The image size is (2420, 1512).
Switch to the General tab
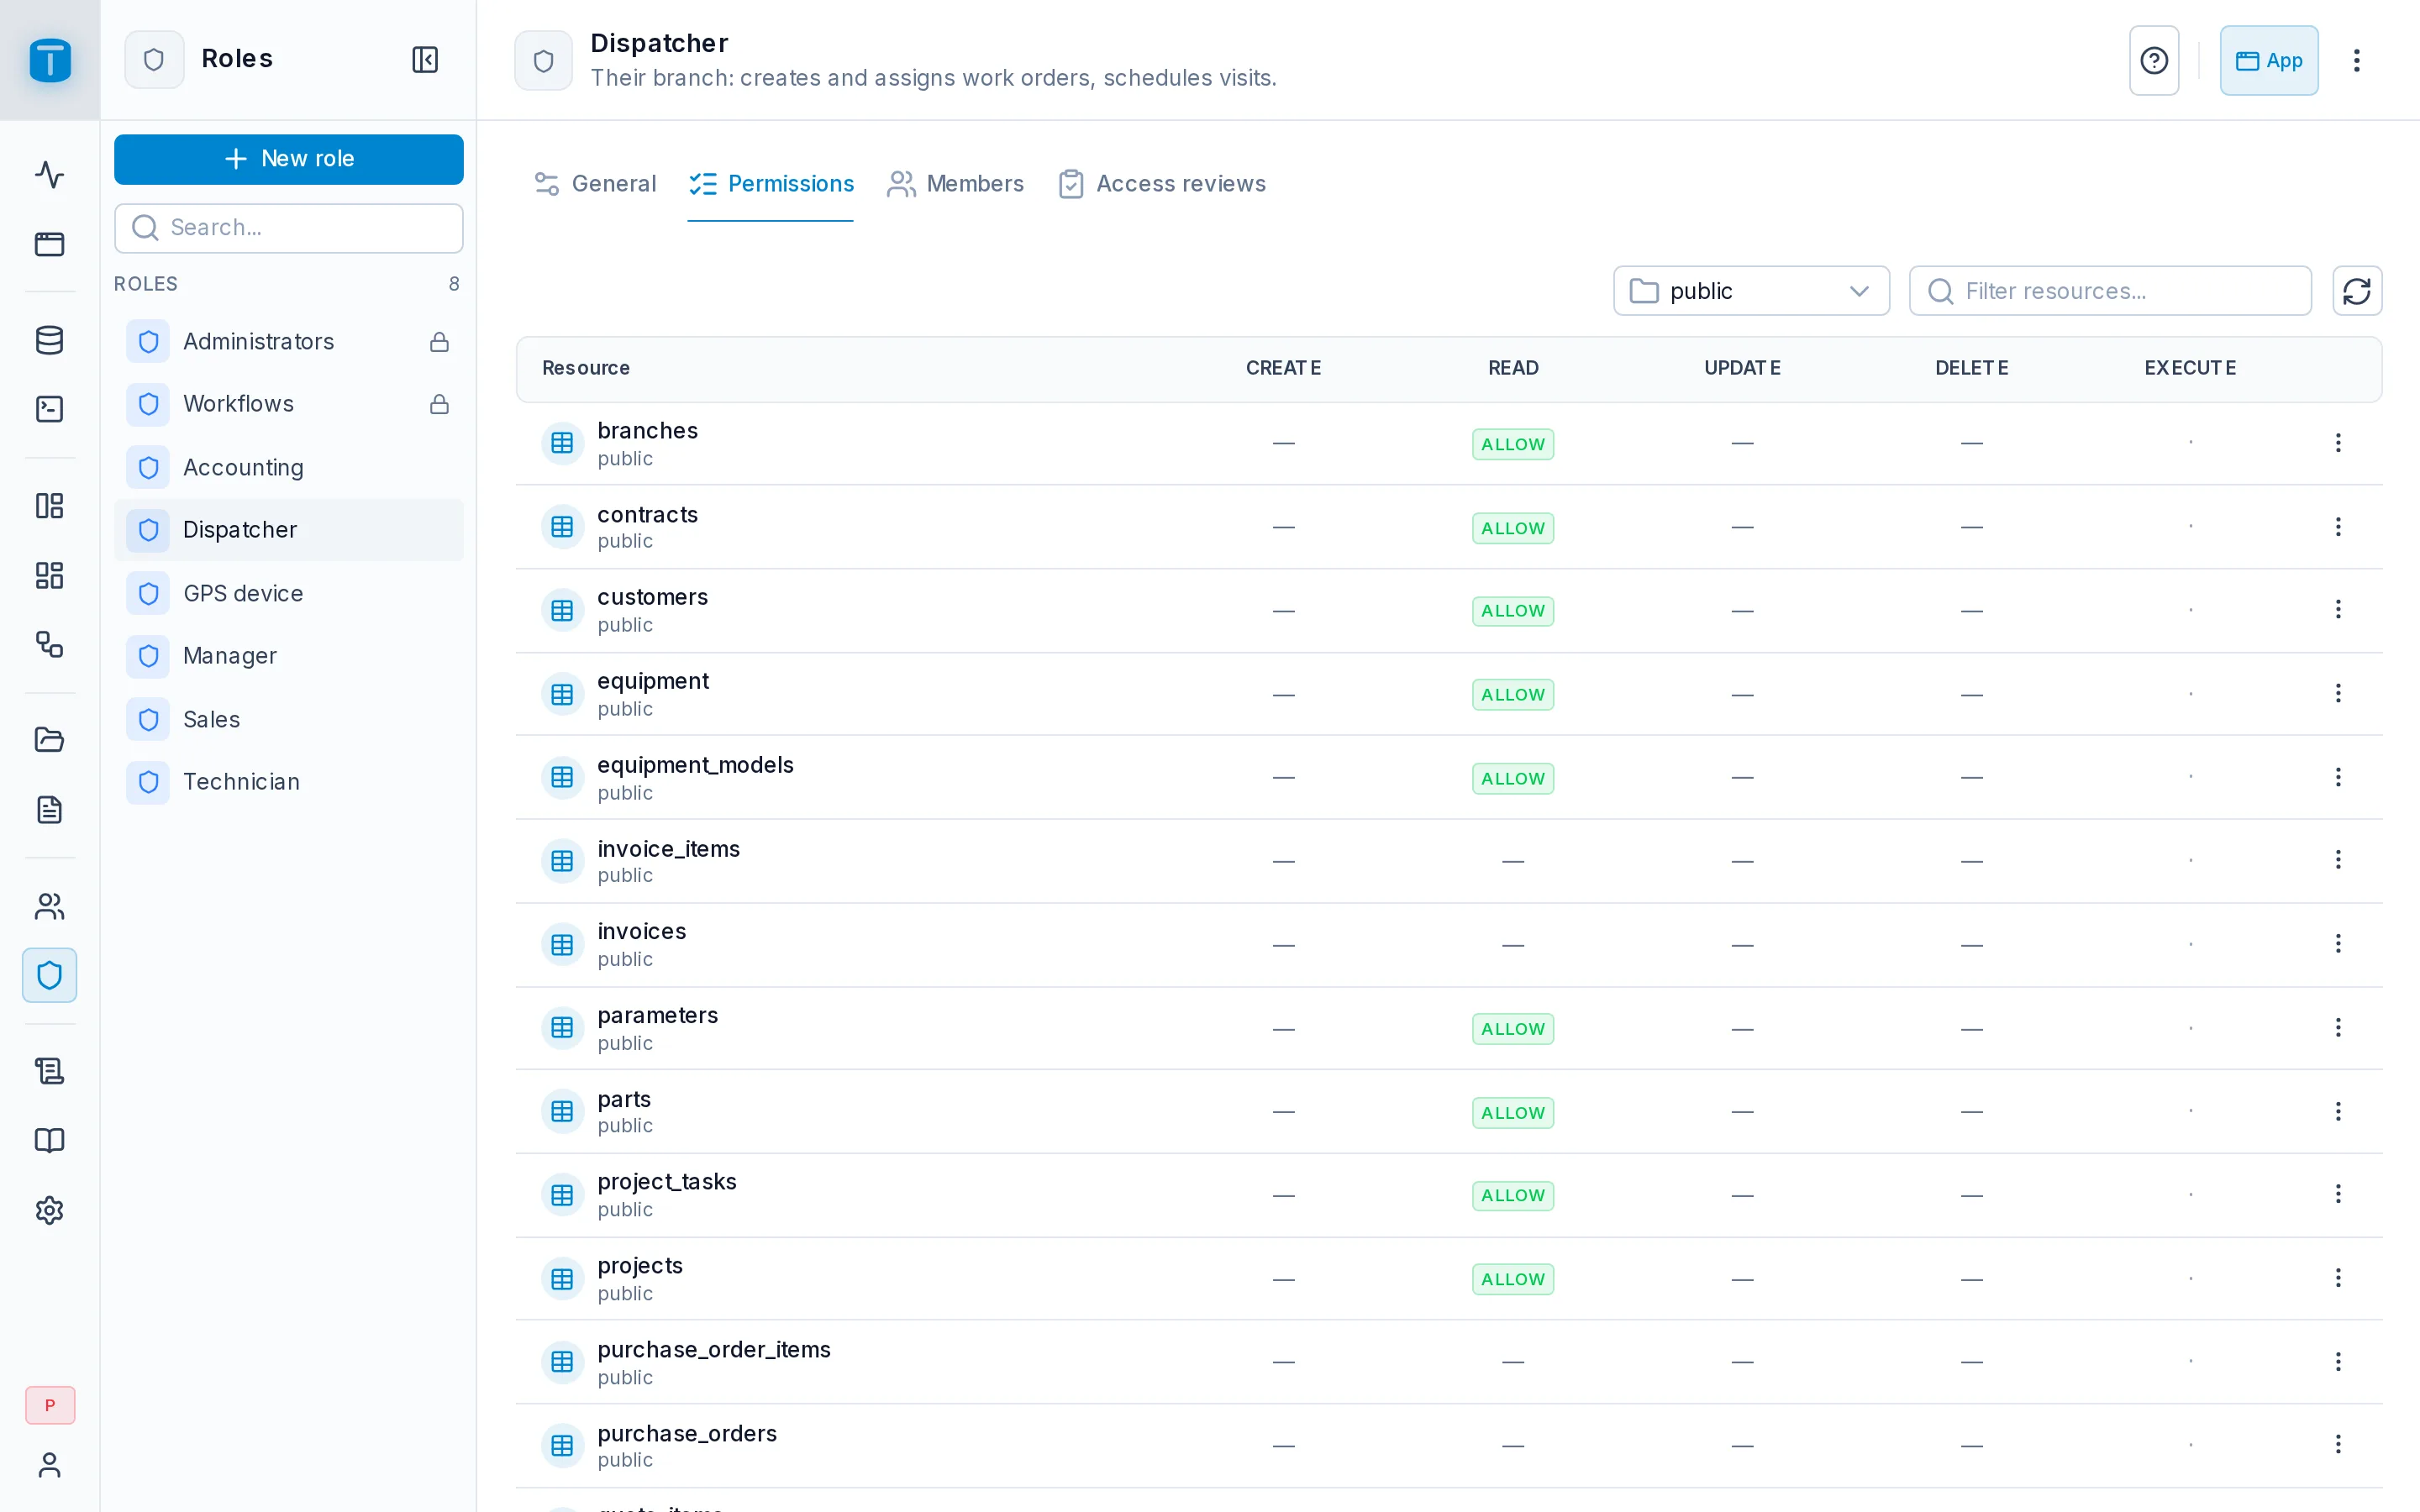[x=595, y=184]
